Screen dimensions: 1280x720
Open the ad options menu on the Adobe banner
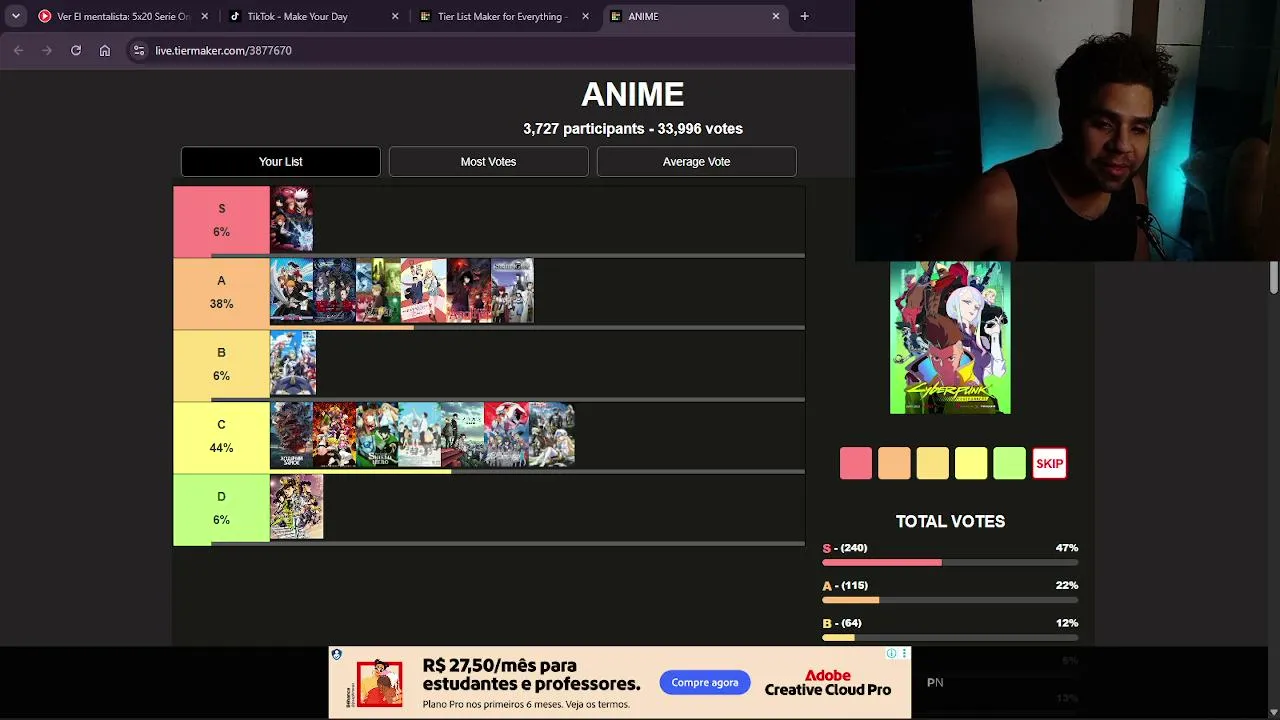coord(905,654)
